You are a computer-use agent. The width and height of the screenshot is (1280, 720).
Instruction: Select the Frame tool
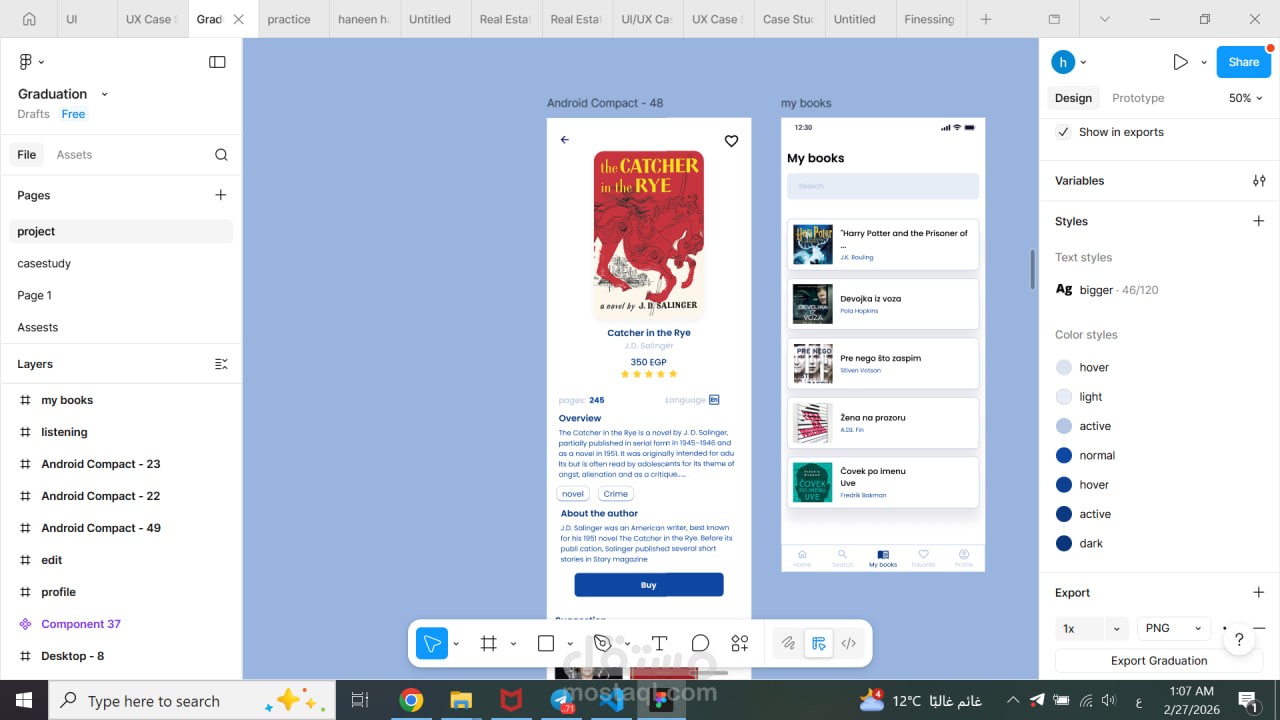coord(489,644)
